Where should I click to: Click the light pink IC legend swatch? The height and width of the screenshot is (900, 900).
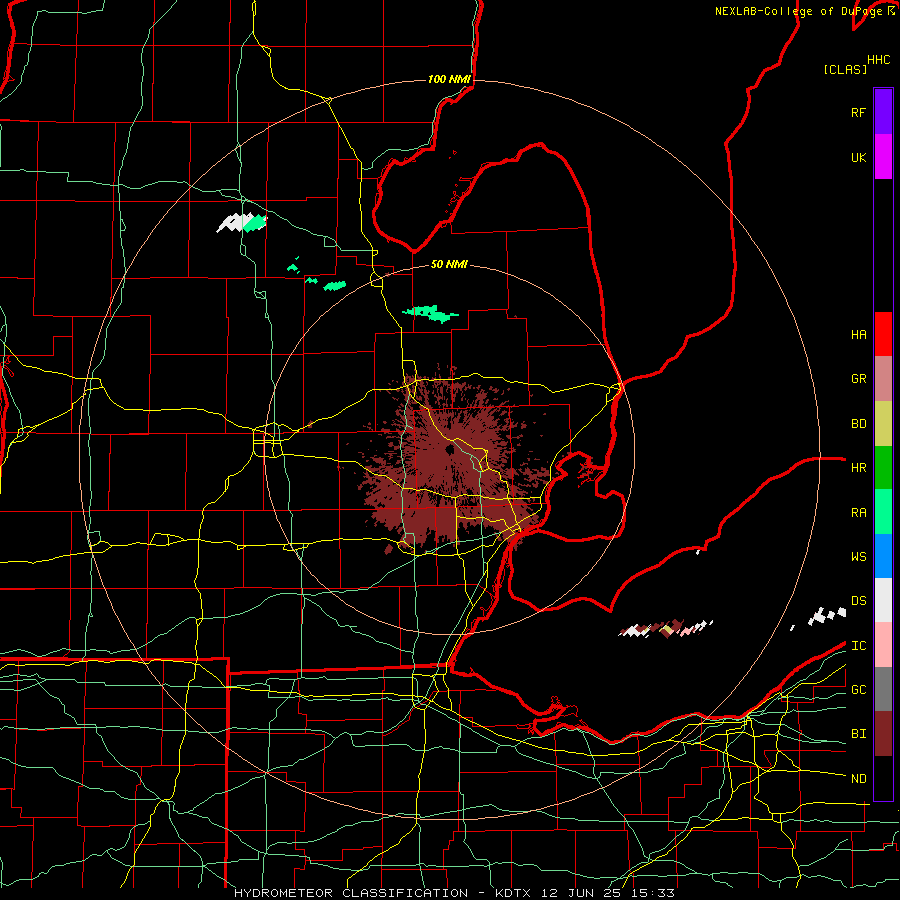[883, 645]
